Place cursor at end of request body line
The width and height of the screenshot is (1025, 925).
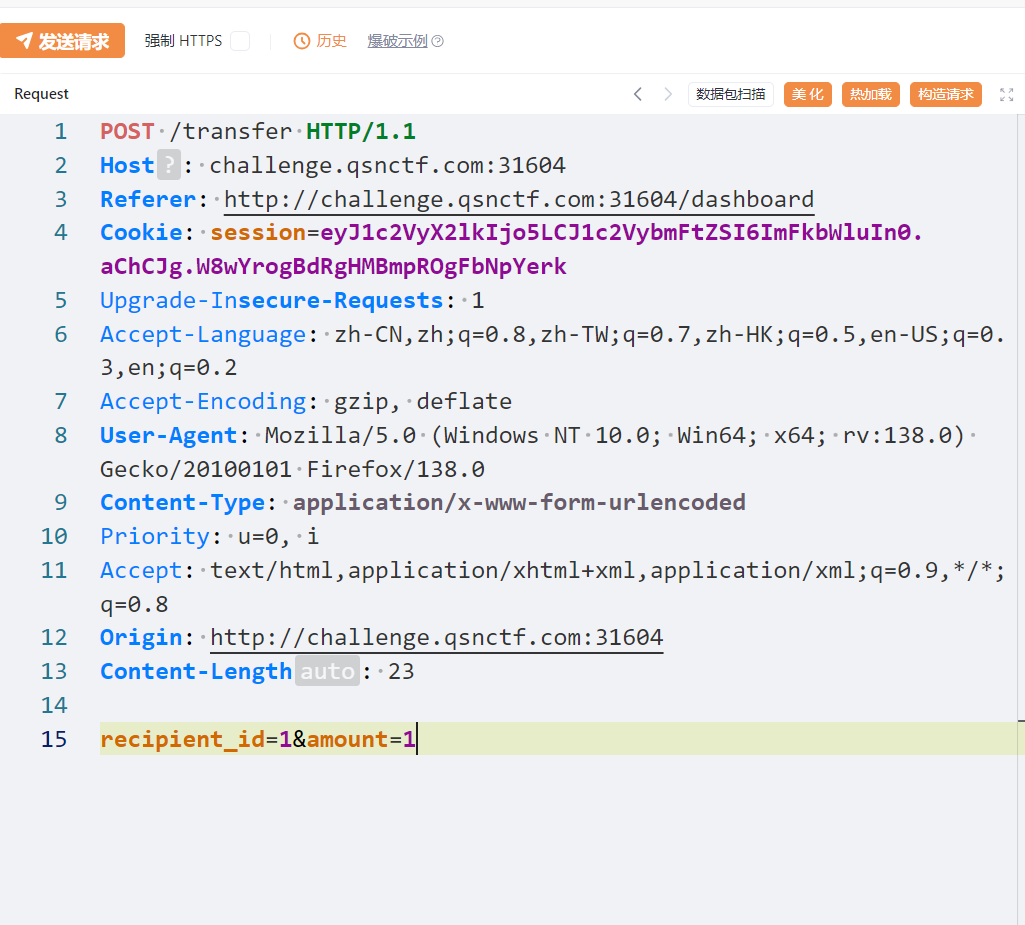(x=417, y=739)
